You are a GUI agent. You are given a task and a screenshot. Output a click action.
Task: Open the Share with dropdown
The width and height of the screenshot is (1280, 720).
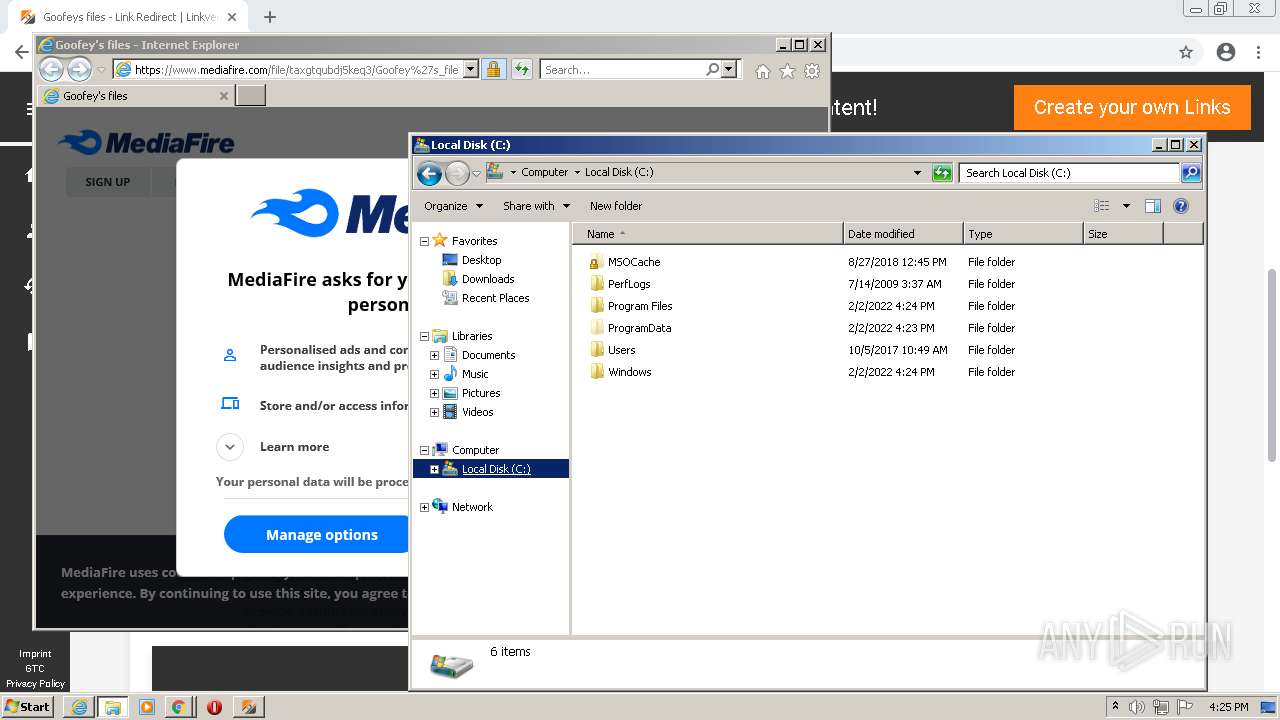[536, 206]
